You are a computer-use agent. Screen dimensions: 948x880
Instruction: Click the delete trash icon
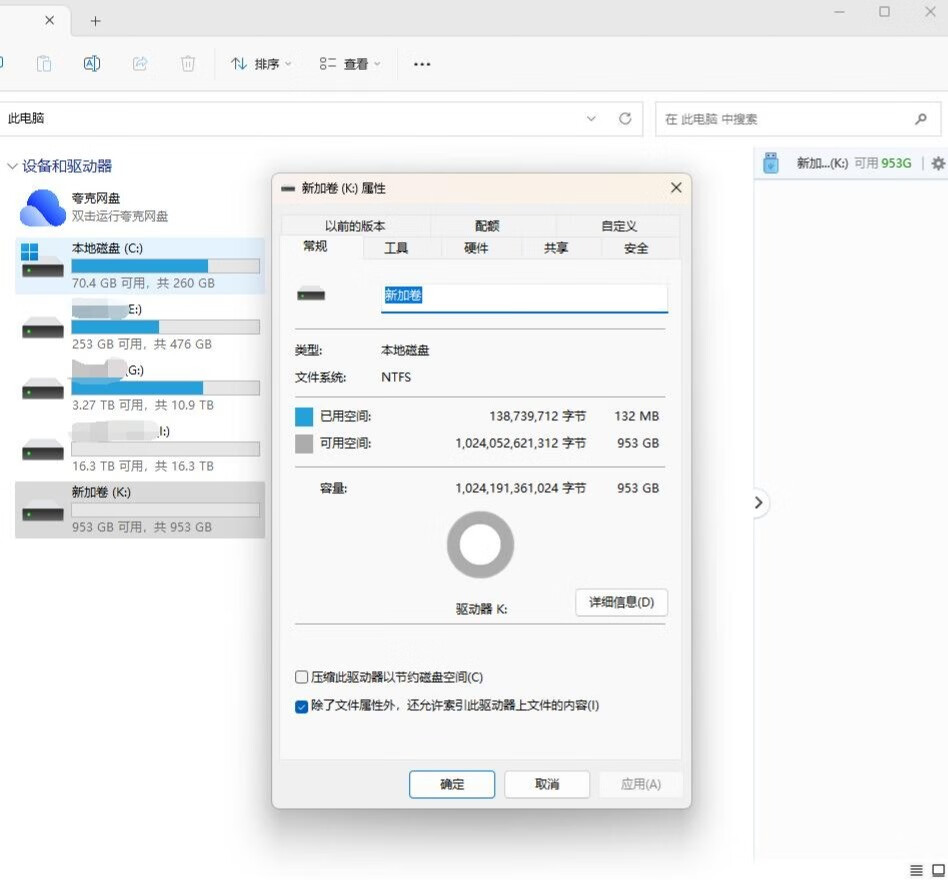(188, 63)
